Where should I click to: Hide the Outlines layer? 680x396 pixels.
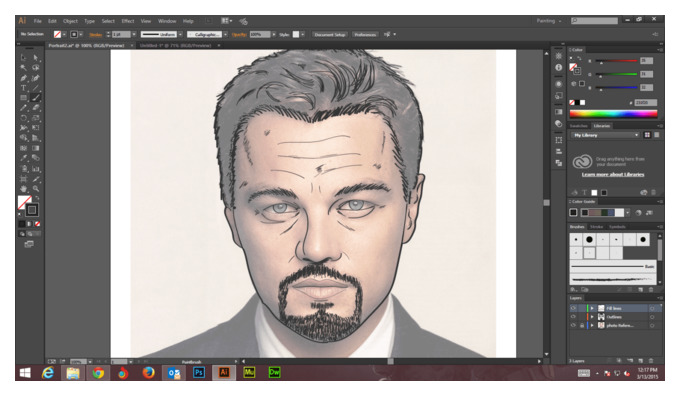573,317
